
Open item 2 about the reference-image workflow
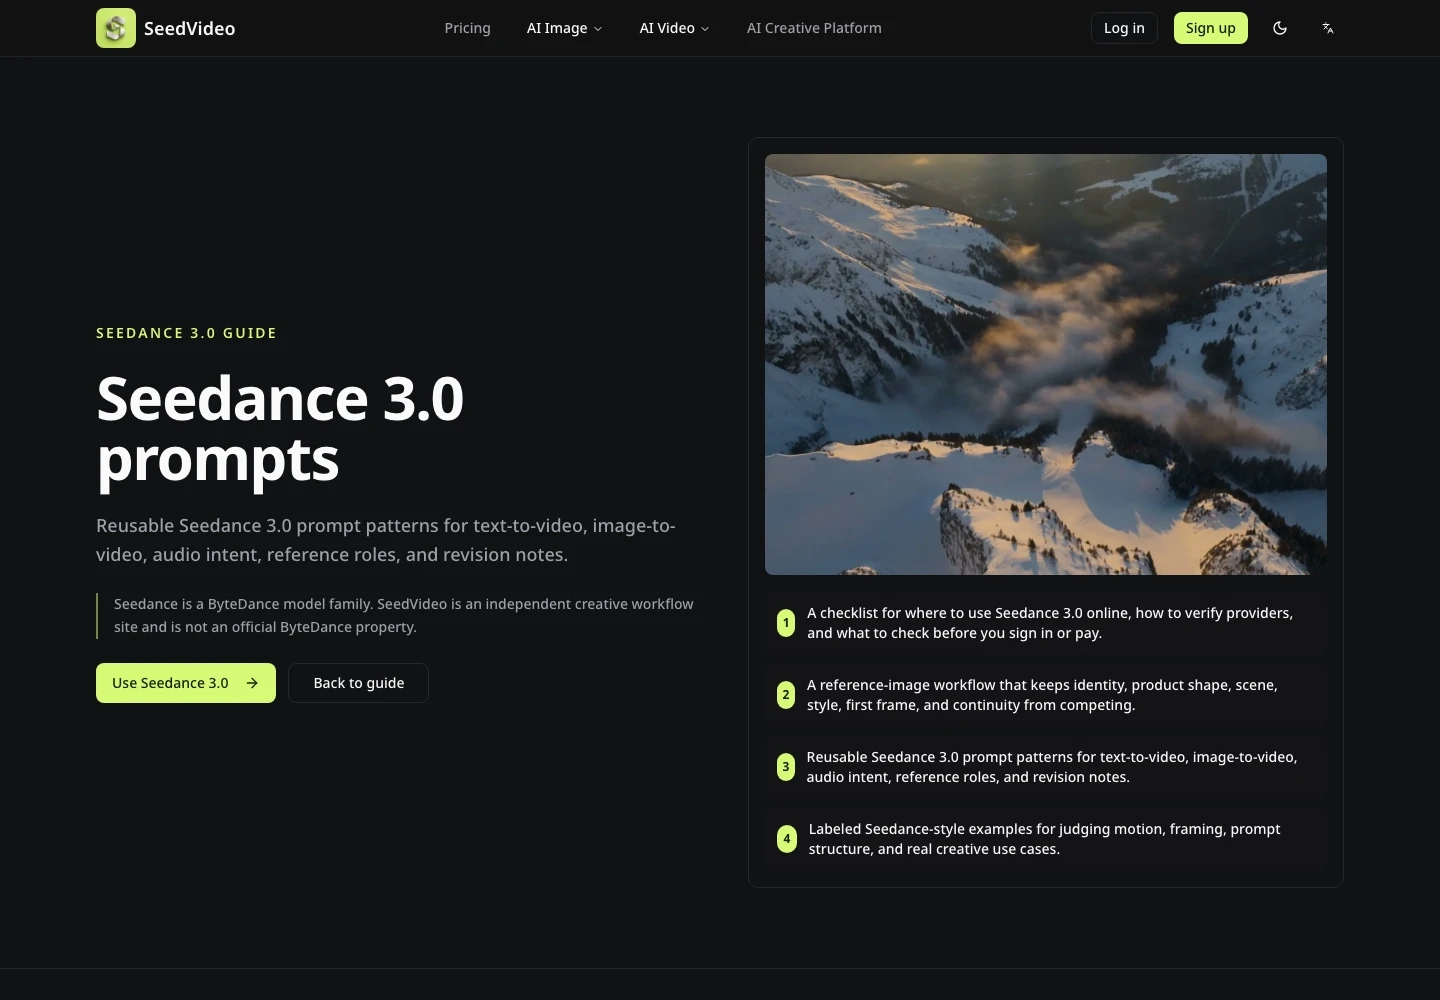(x=1046, y=695)
